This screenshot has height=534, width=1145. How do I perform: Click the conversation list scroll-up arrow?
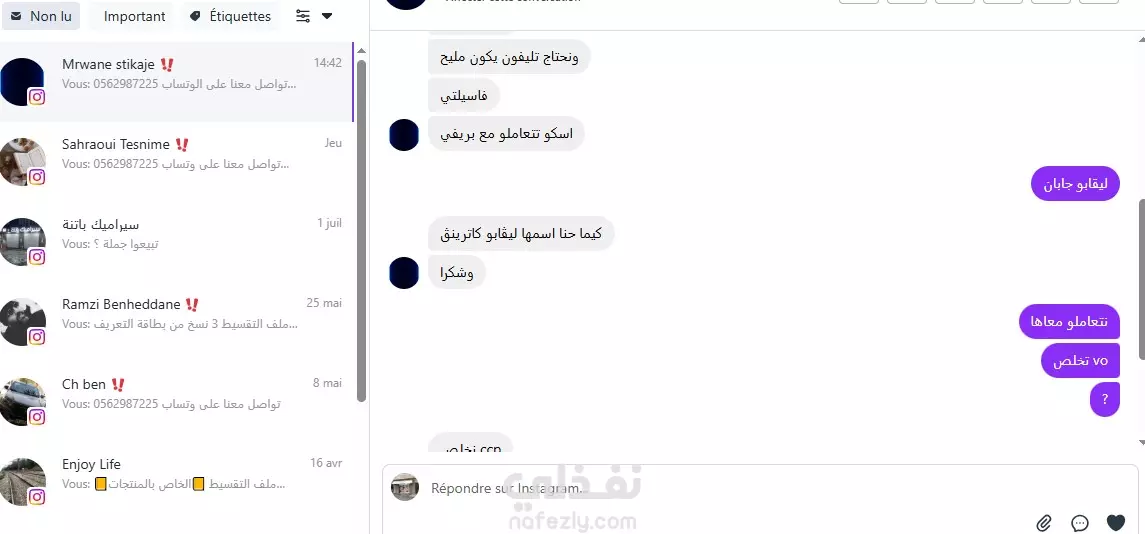pos(361,51)
